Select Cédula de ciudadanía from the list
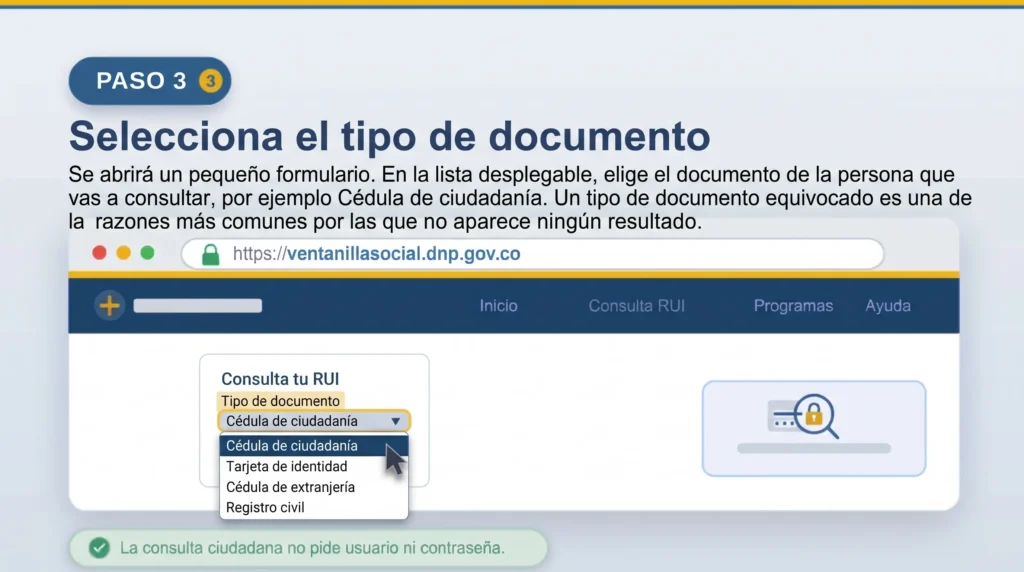Image resolution: width=1024 pixels, height=572 pixels. point(314,445)
